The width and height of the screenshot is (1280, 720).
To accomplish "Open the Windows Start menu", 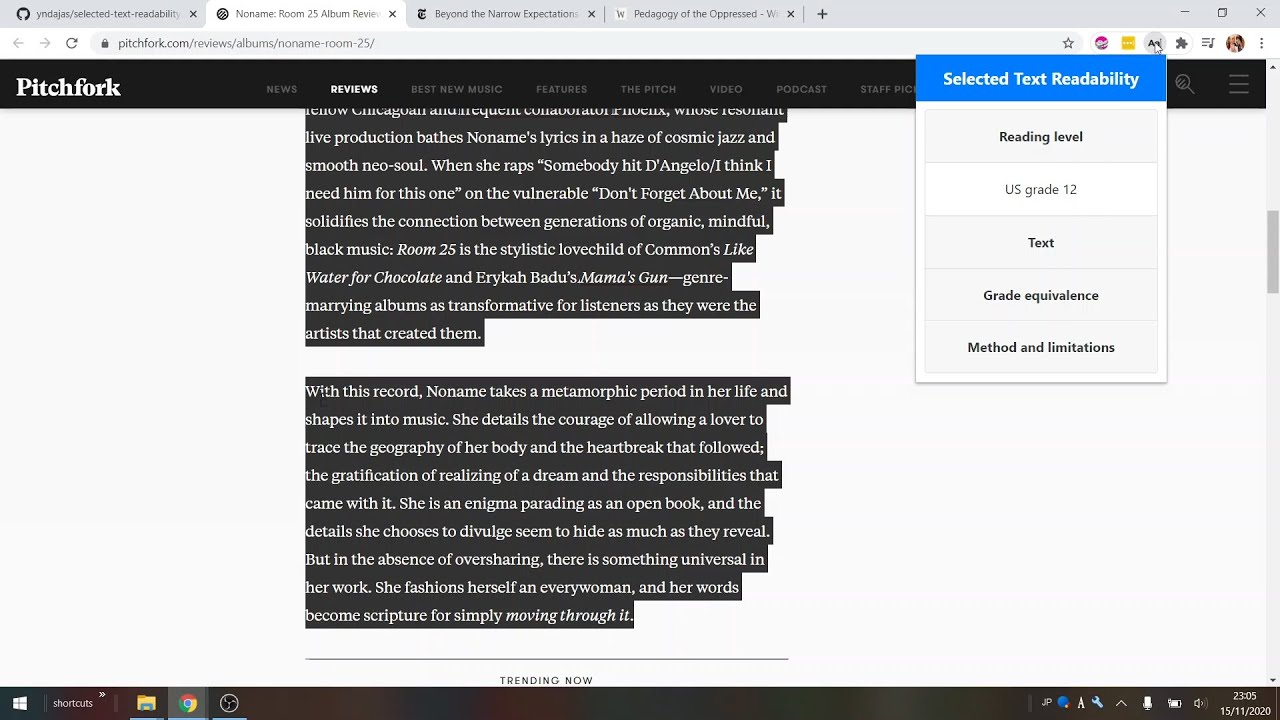I will tap(20, 703).
